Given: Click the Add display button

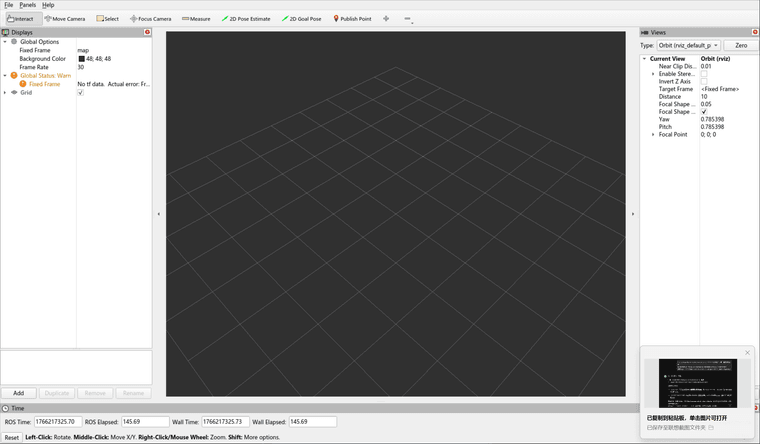Looking at the screenshot, I should 18,393.
